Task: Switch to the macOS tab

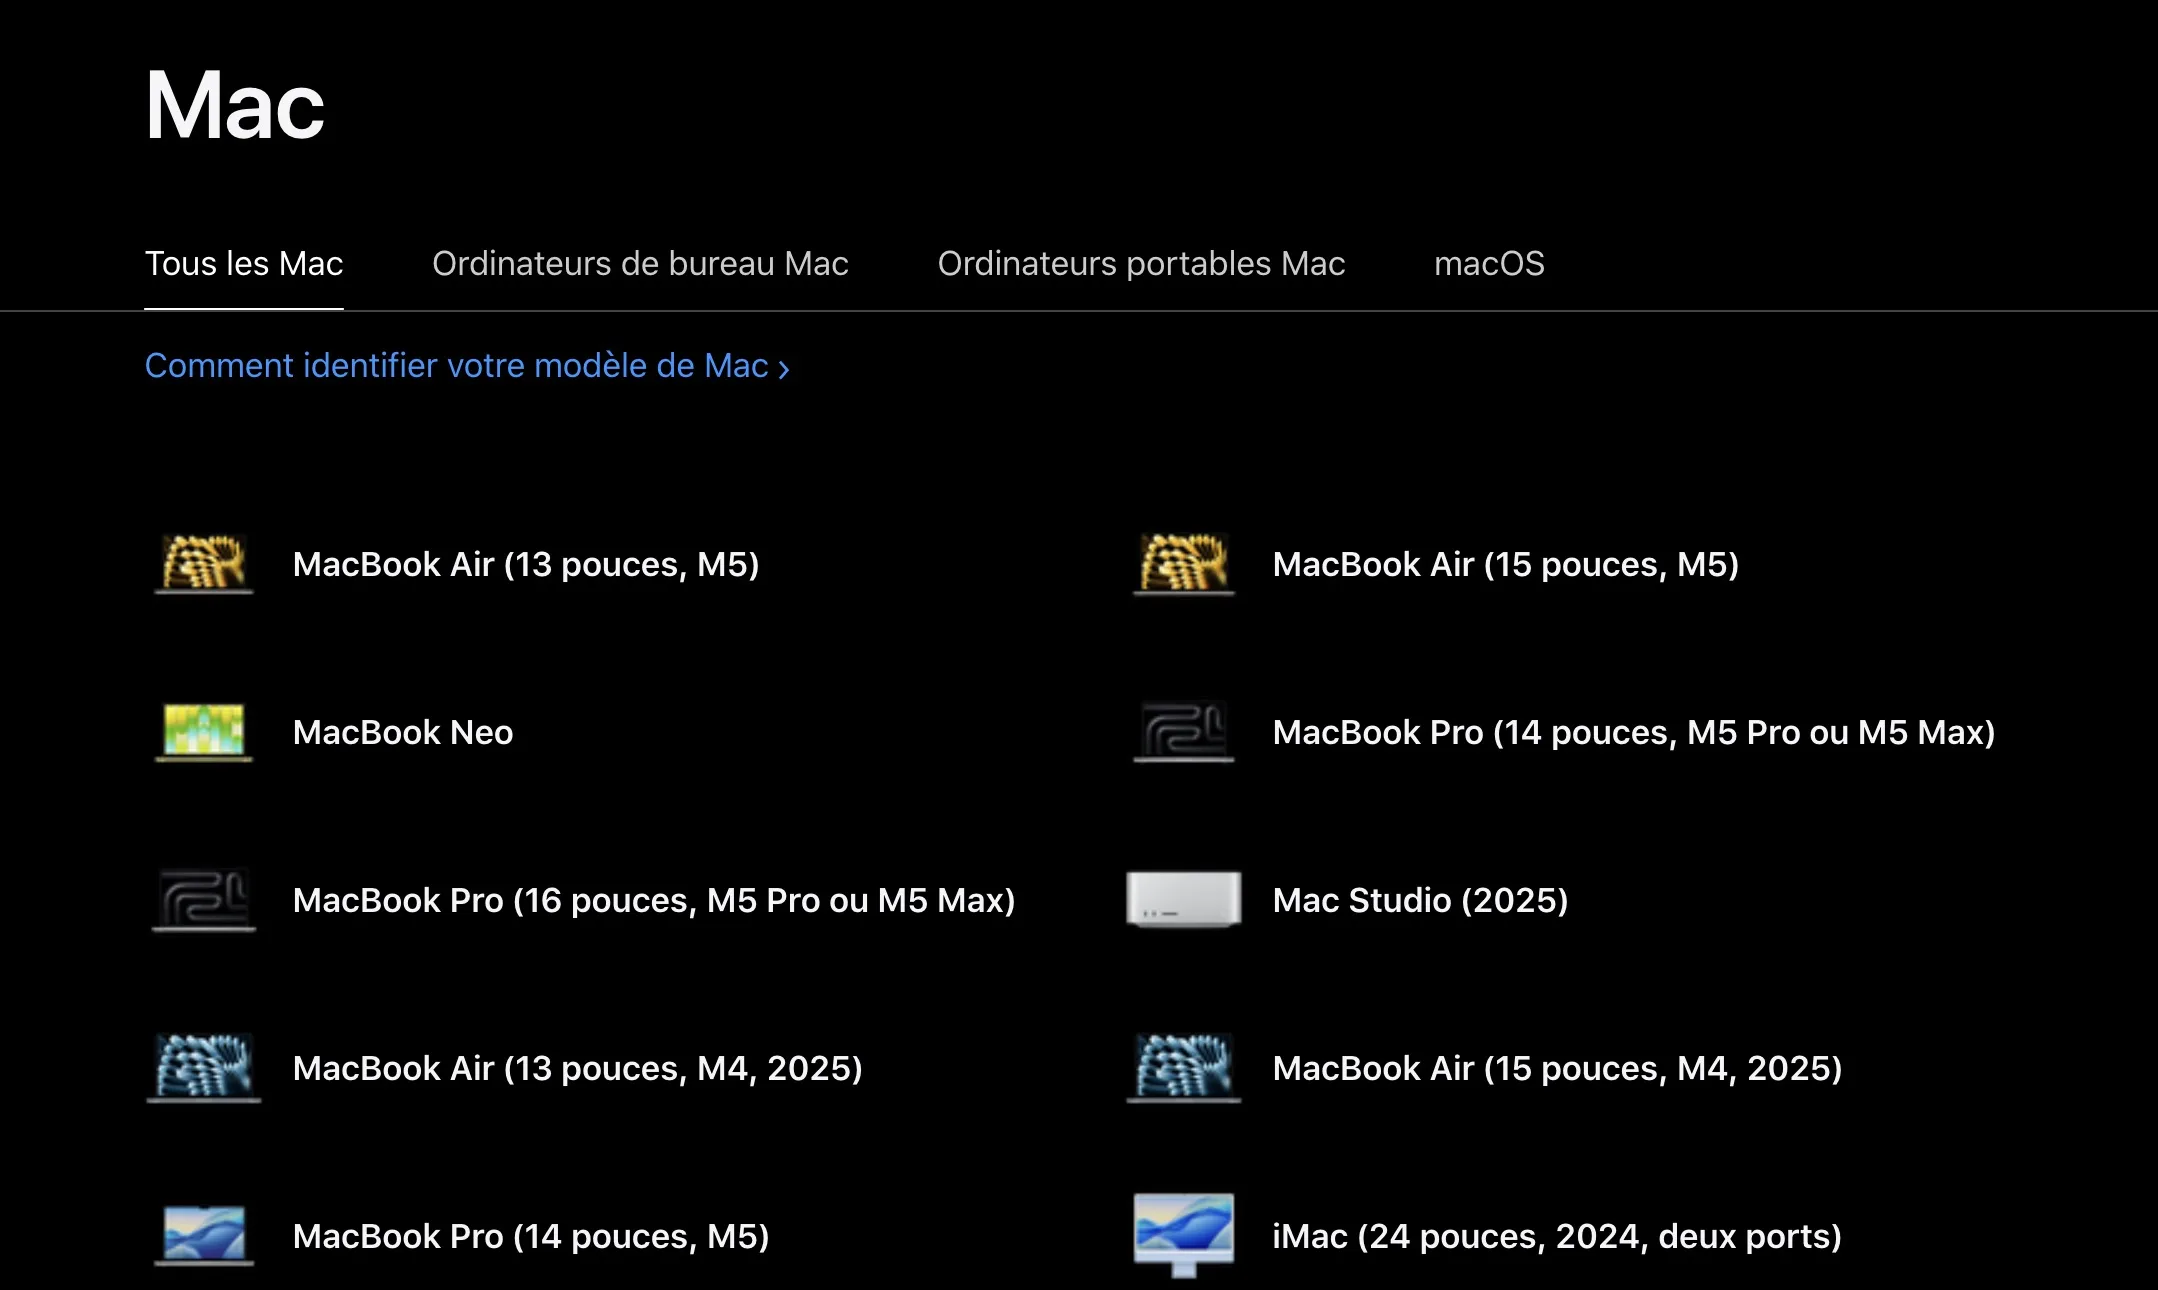Action: pos(1490,264)
